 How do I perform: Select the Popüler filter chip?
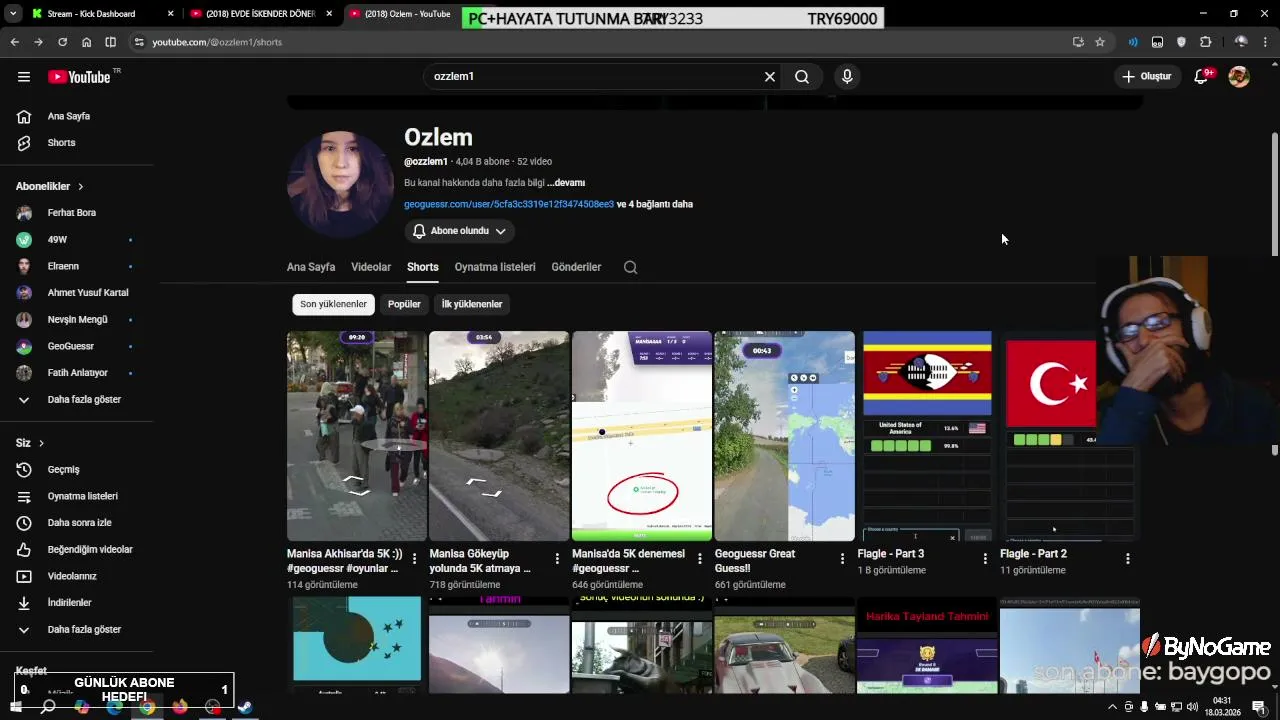404,304
